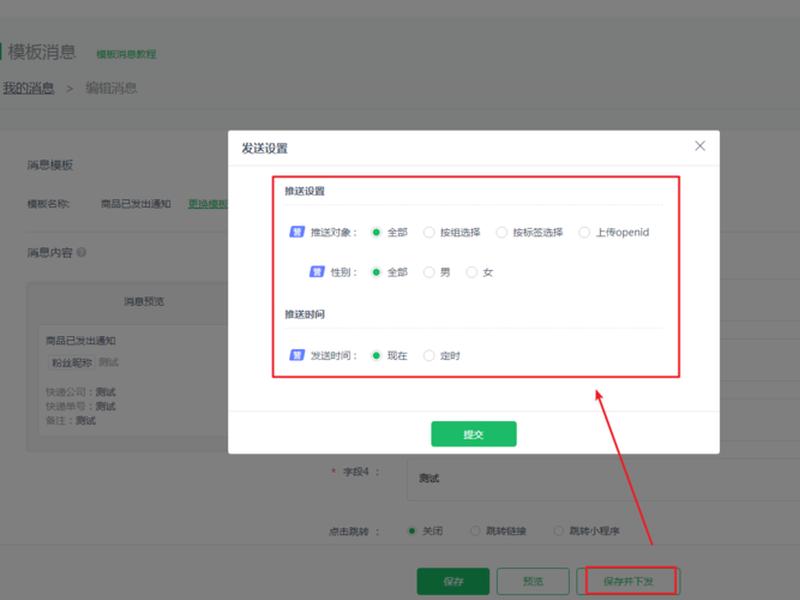Click the 编辑消息 breadcrumb text
The width and height of the screenshot is (800, 600).
[111, 88]
